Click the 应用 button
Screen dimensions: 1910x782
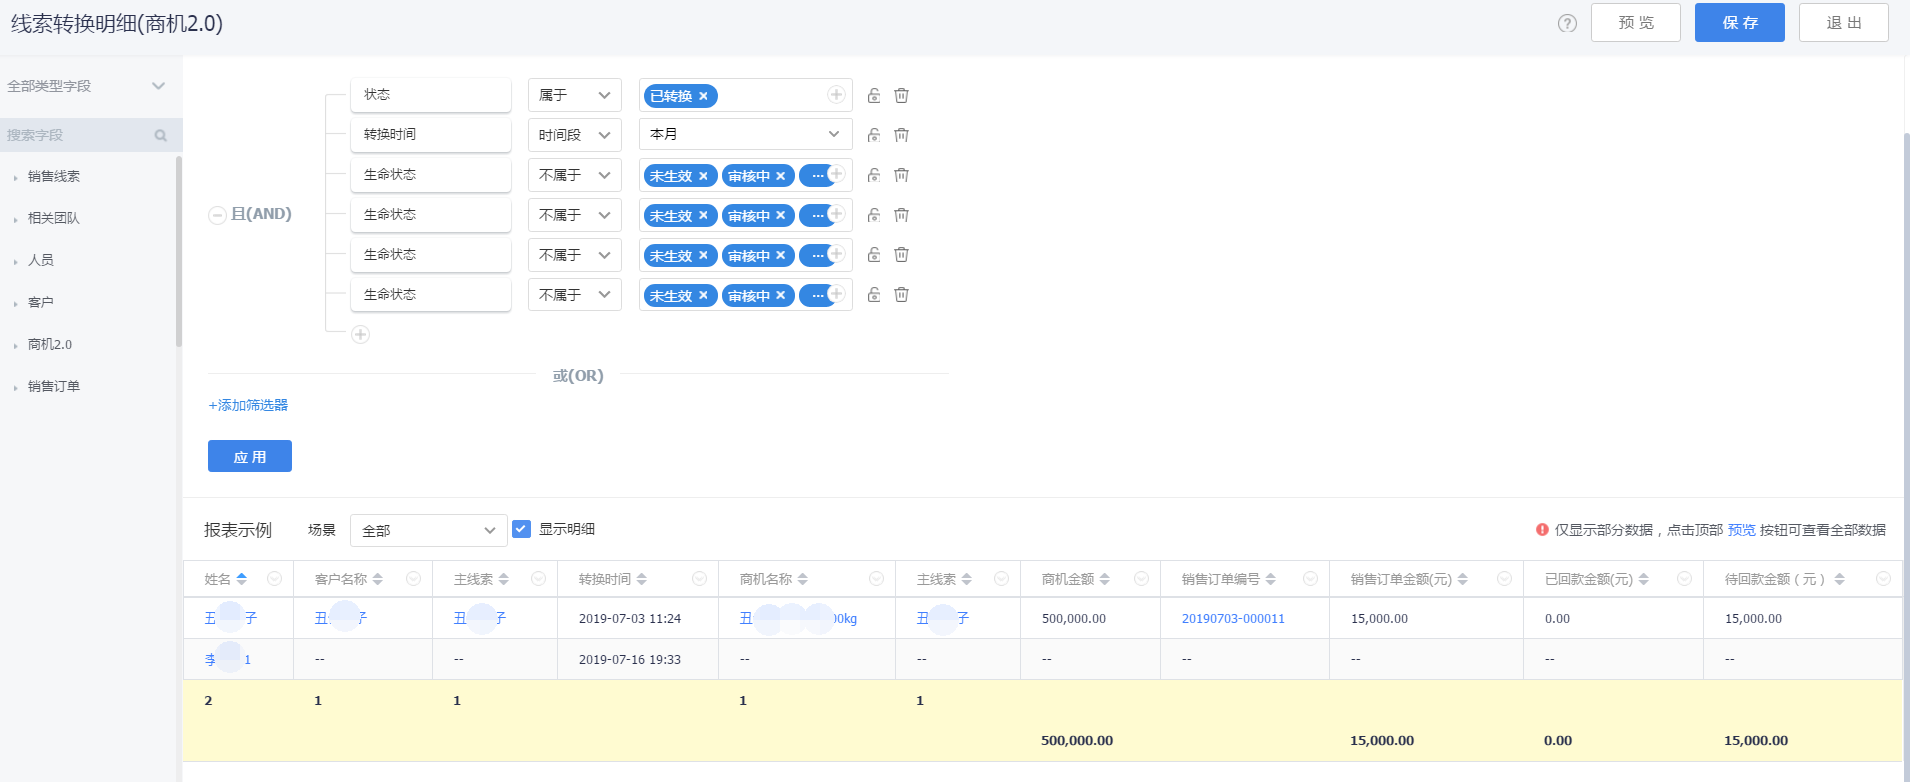point(250,456)
